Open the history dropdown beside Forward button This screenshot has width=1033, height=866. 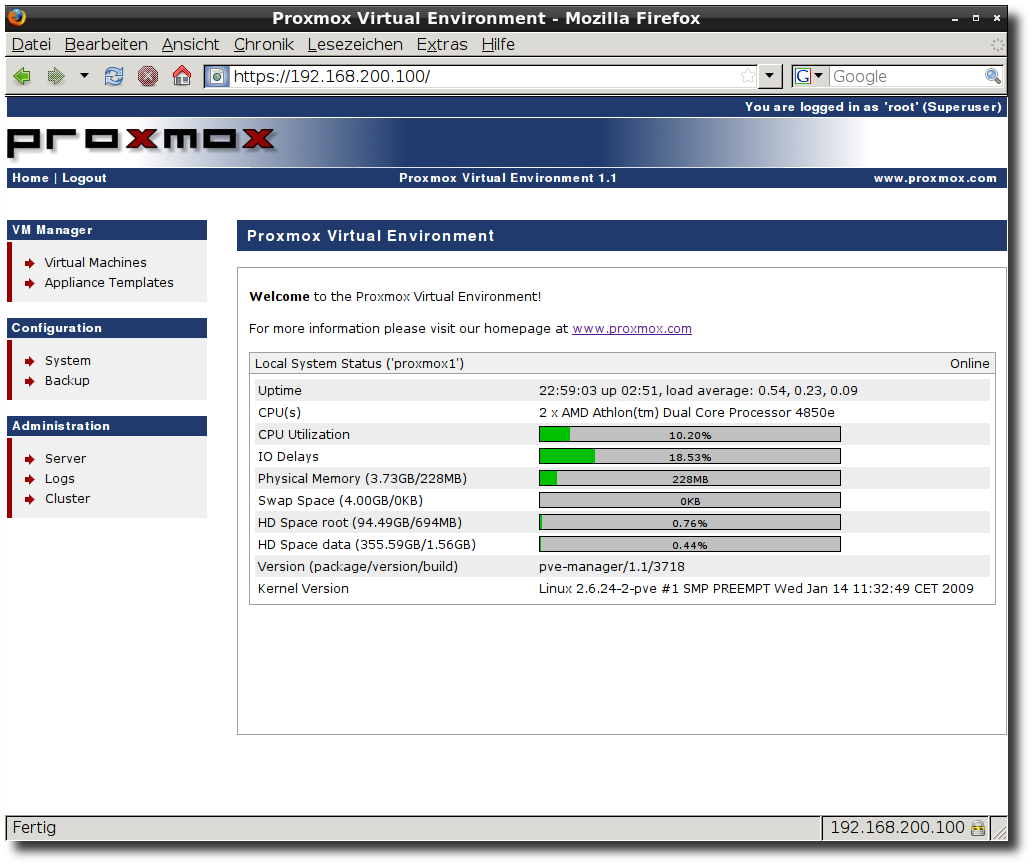click(x=84, y=77)
